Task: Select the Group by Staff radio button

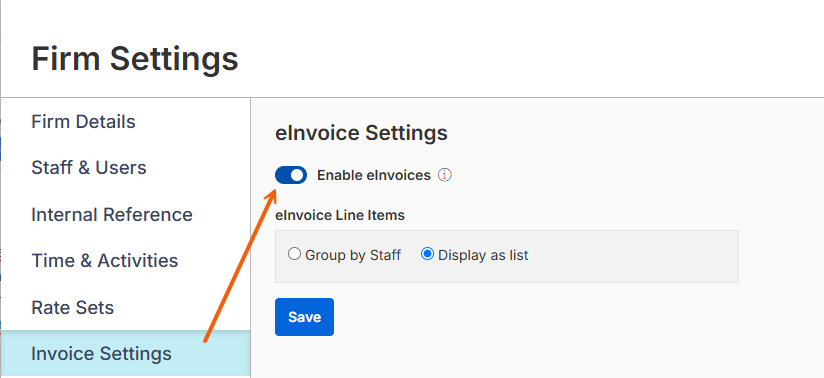Action: coord(294,254)
